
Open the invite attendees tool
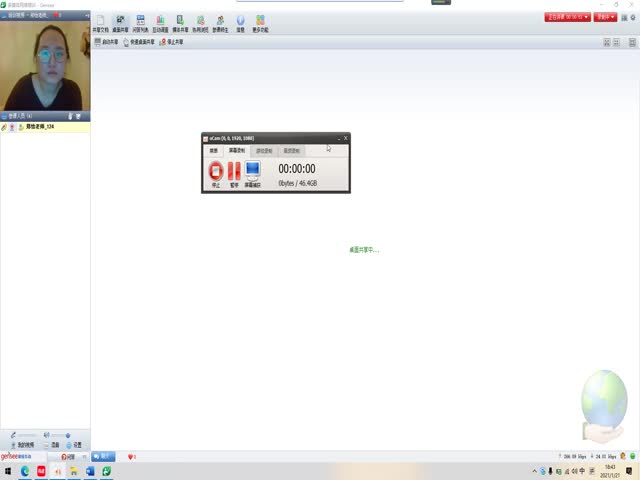coord(219,23)
